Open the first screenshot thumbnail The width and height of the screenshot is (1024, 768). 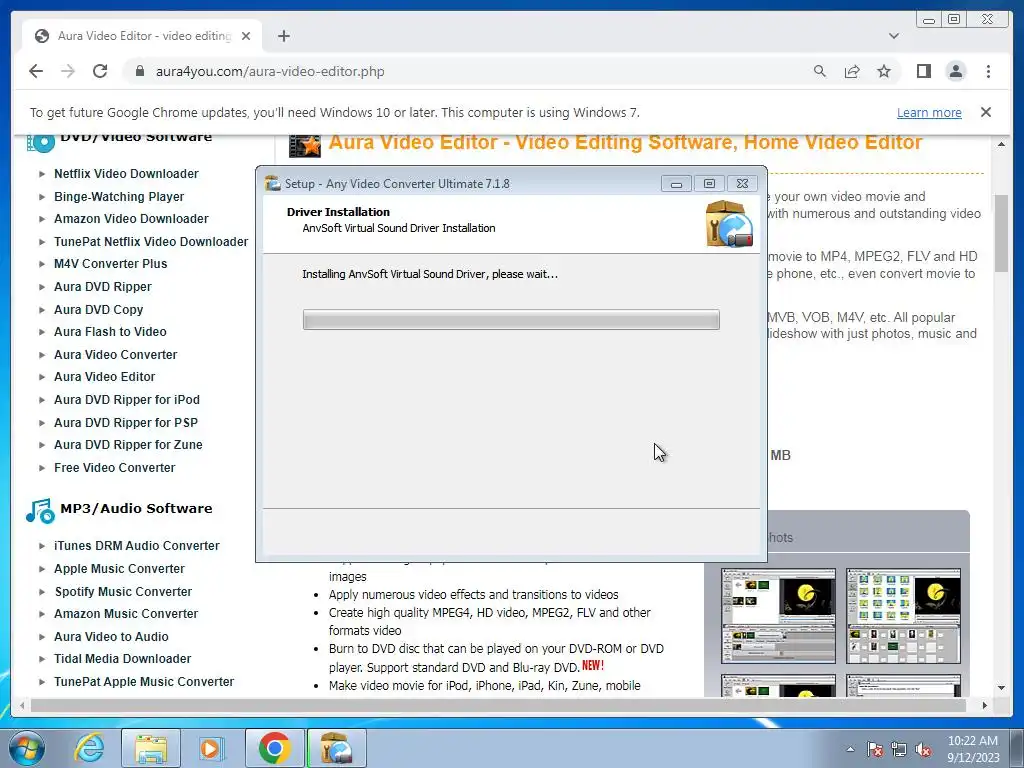click(x=778, y=616)
